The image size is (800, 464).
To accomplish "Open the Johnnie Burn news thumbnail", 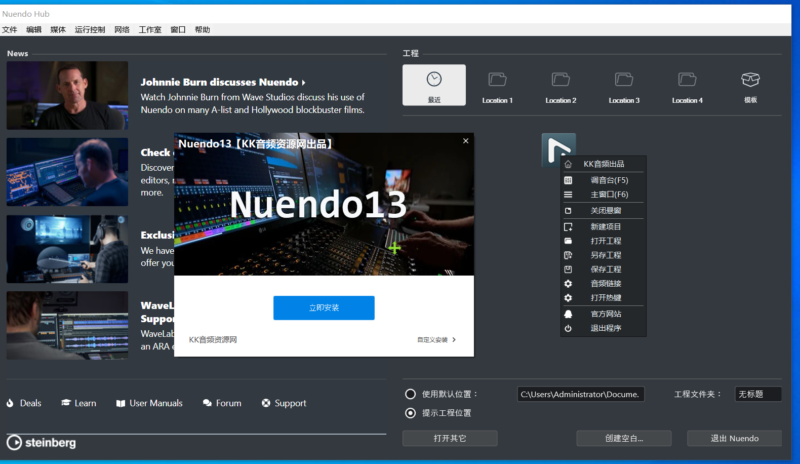I will [x=67, y=95].
